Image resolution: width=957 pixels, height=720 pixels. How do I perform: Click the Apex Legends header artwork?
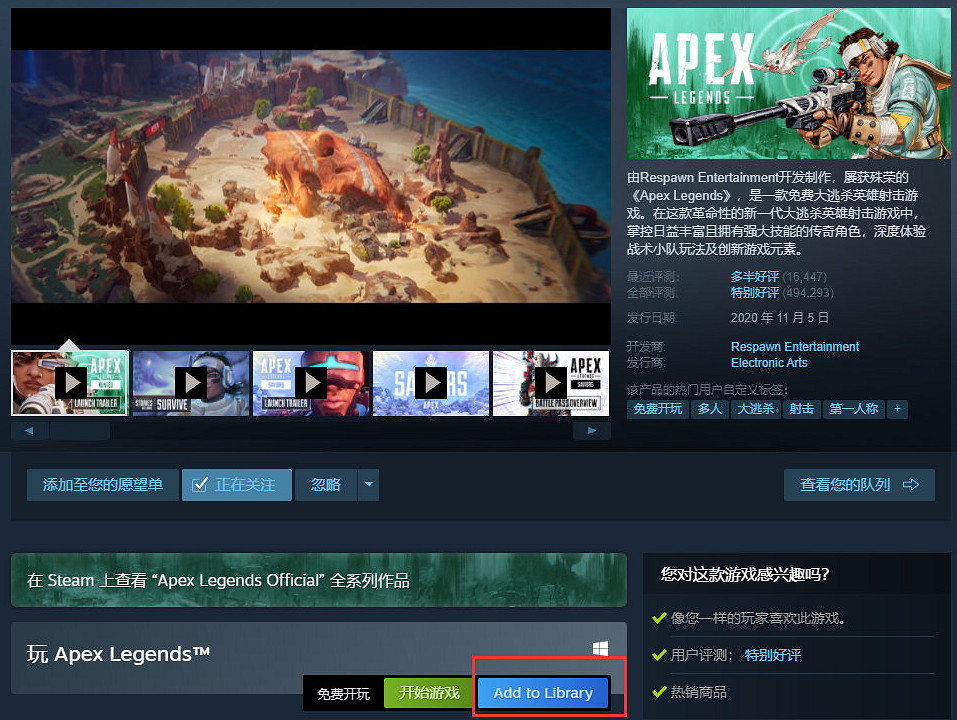(788, 83)
